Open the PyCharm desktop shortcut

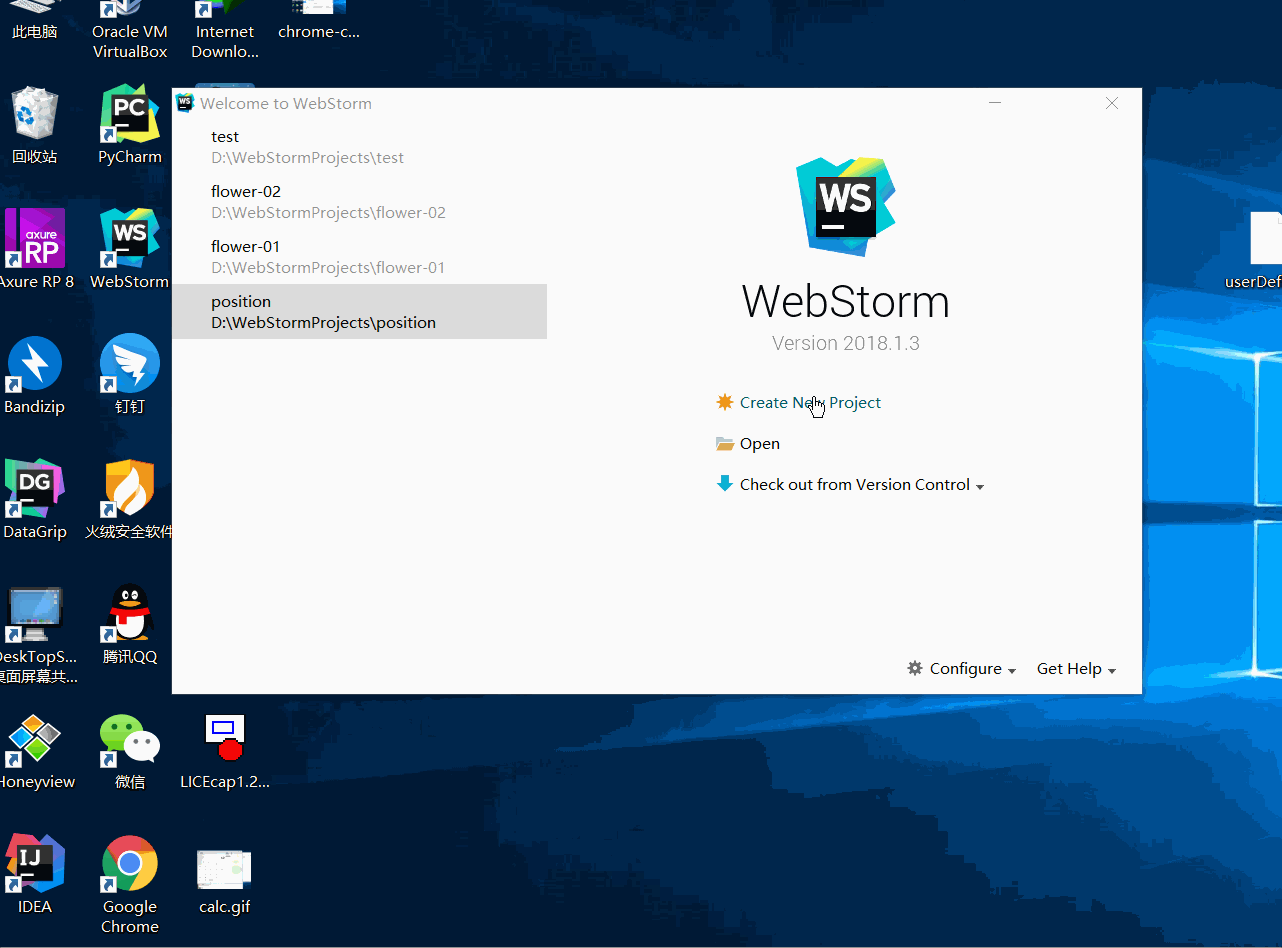click(130, 124)
